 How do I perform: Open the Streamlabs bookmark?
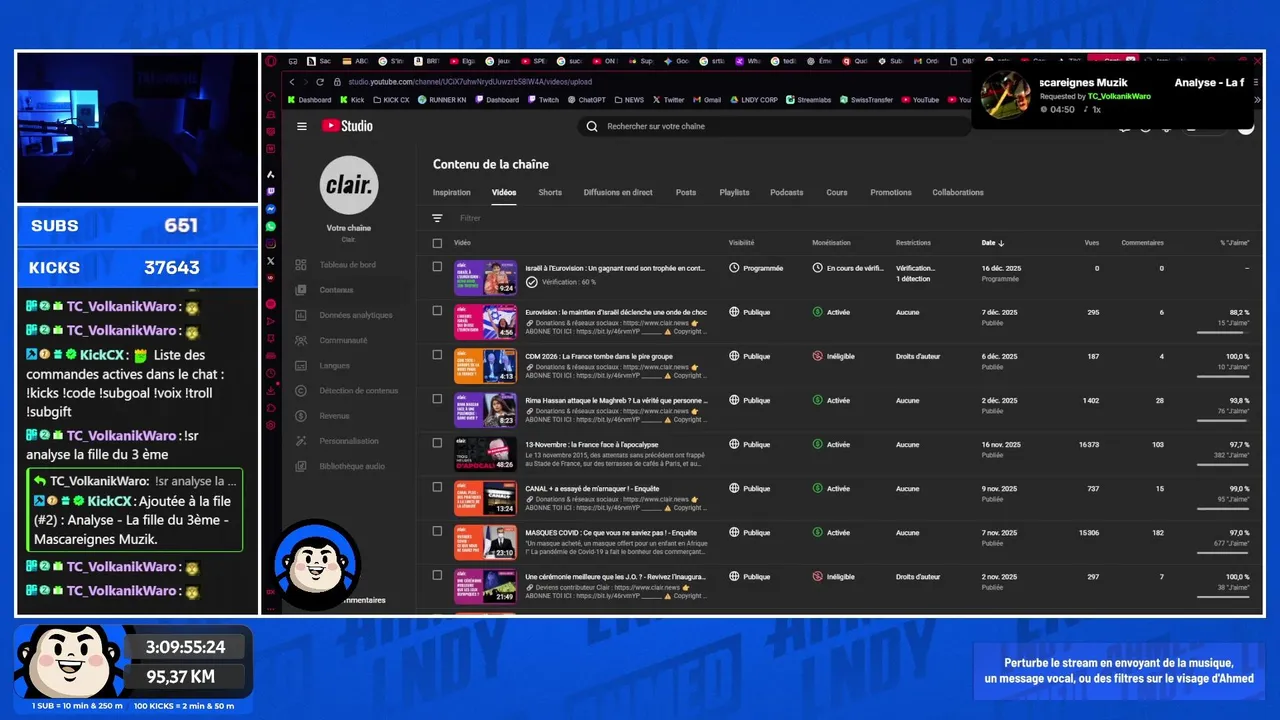(x=808, y=100)
